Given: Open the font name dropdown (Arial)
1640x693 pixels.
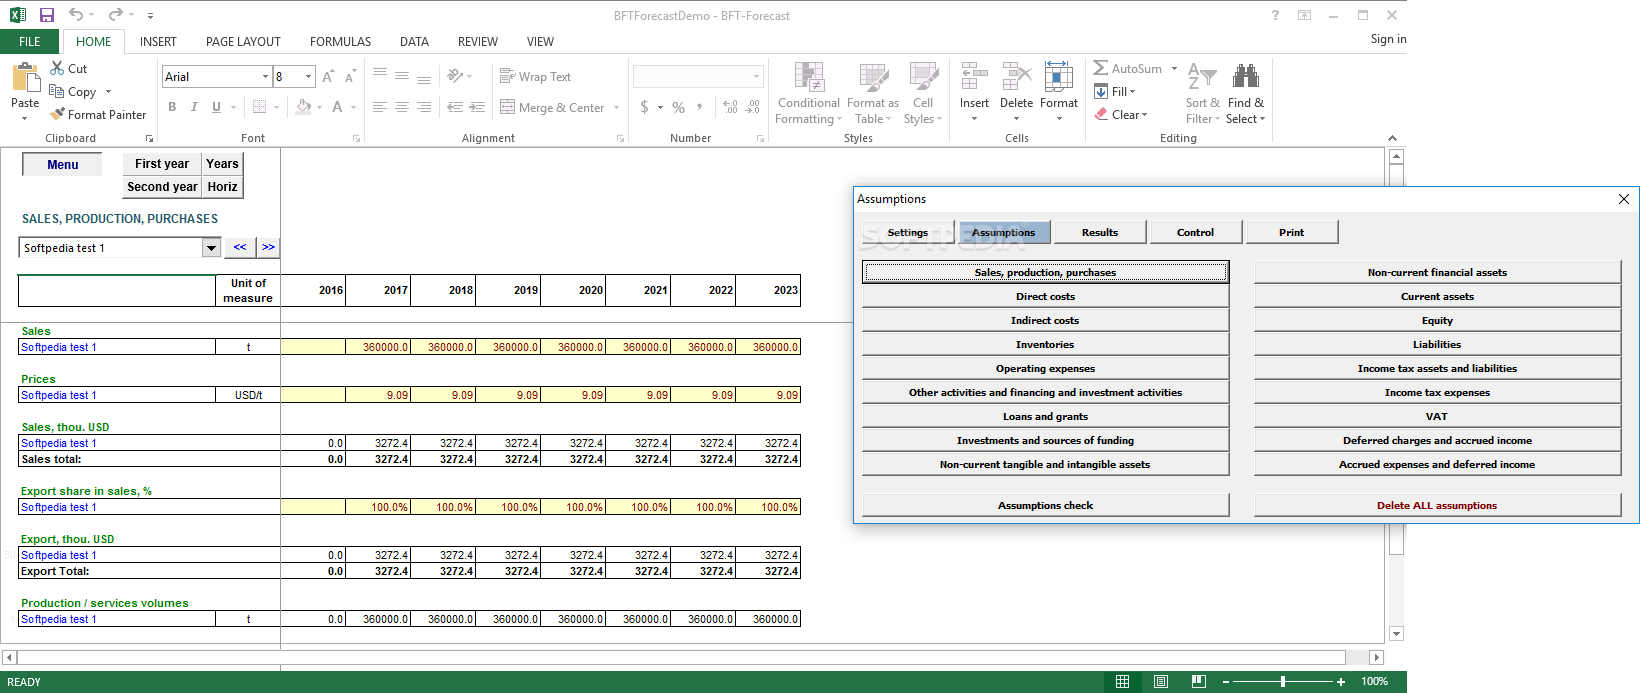Looking at the screenshot, I should (x=265, y=76).
